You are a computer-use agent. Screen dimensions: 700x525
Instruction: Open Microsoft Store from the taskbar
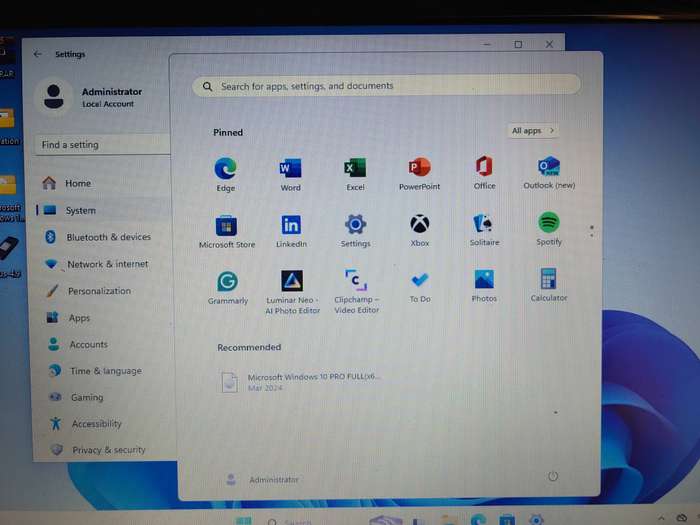[x=507, y=520]
